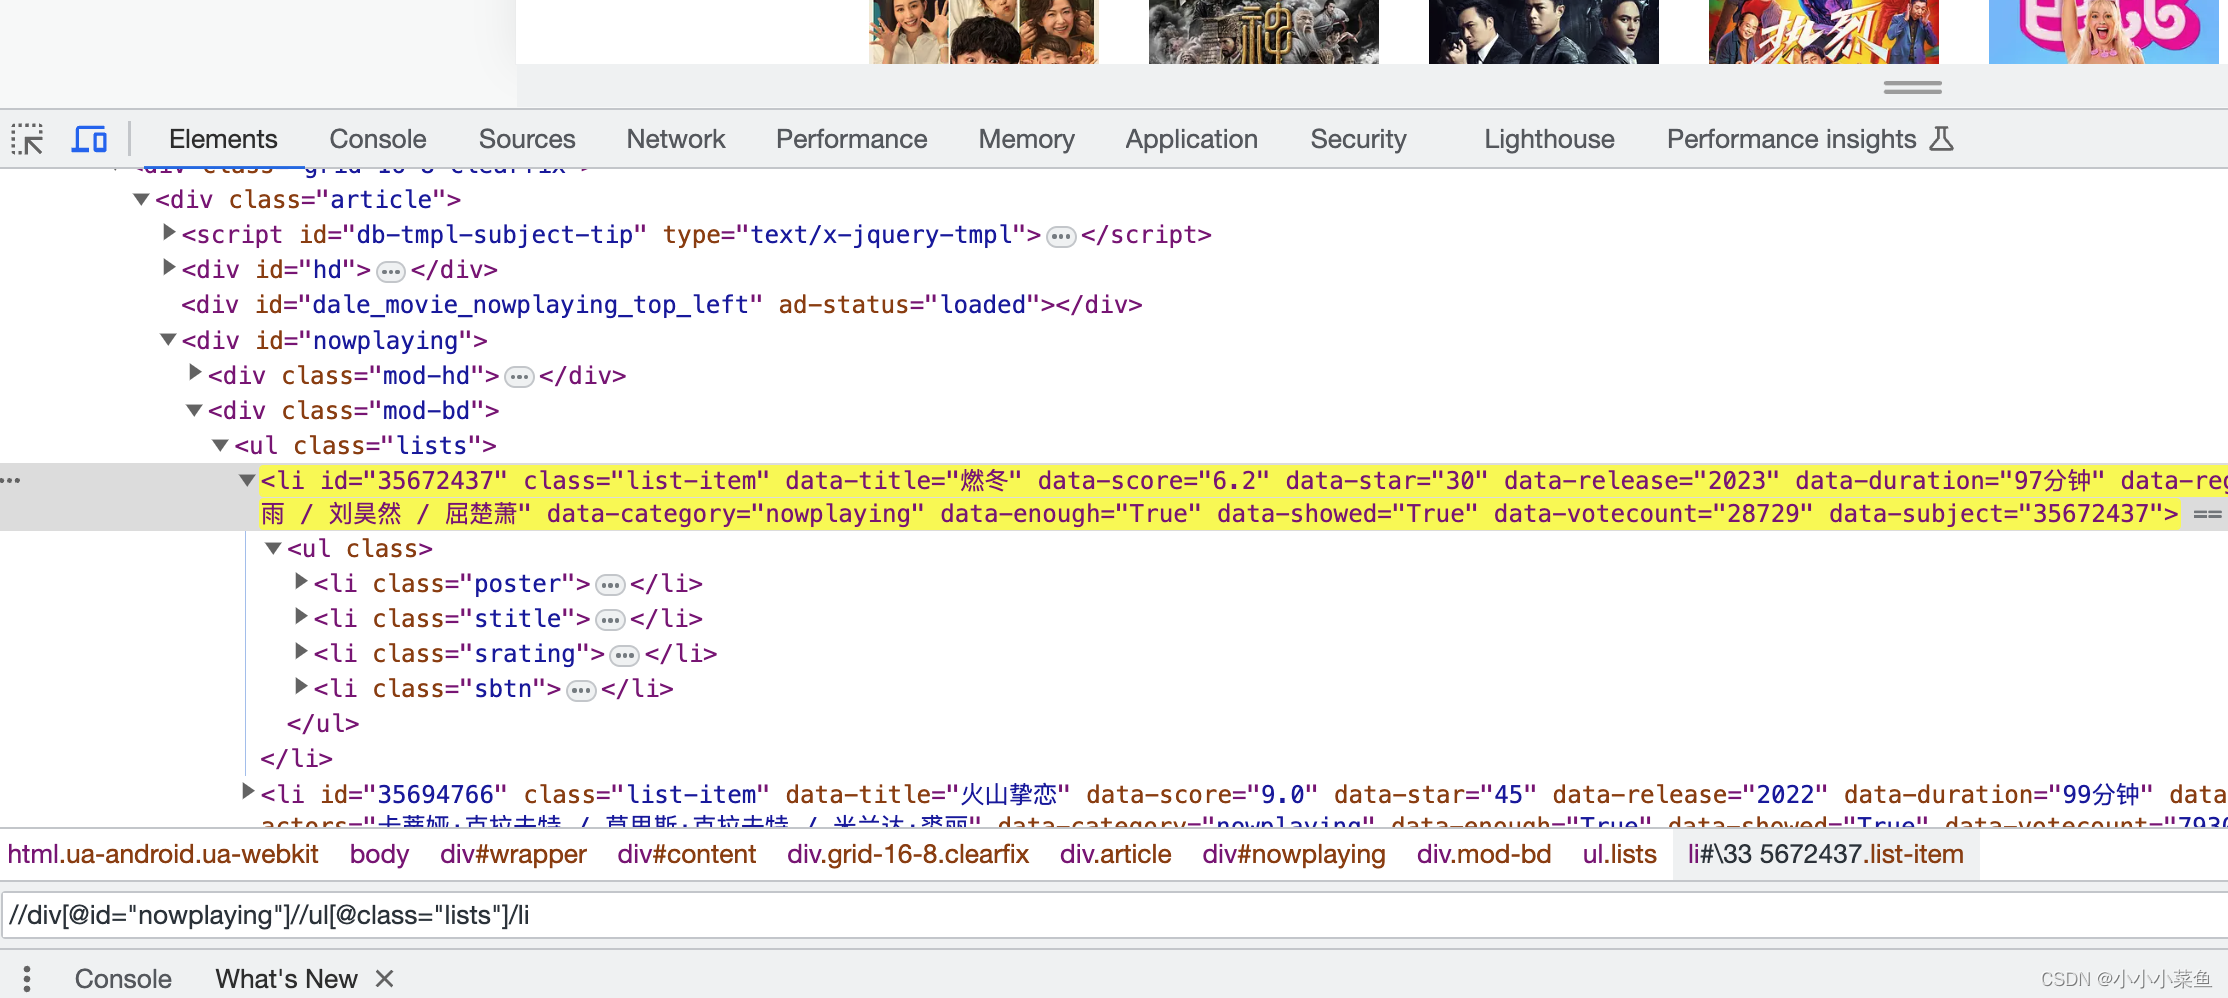Click the first movie poster thumbnail with smiling faces
2228x998 pixels.
983,32
